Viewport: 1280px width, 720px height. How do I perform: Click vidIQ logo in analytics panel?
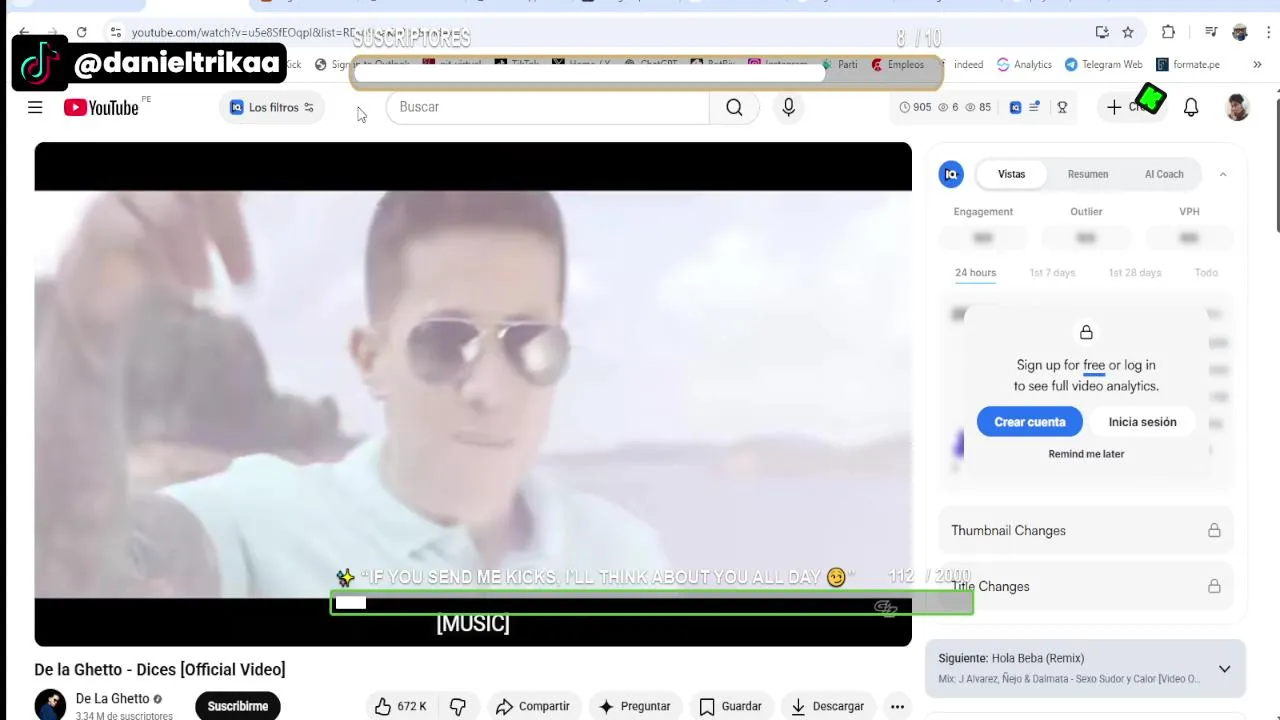point(951,174)
